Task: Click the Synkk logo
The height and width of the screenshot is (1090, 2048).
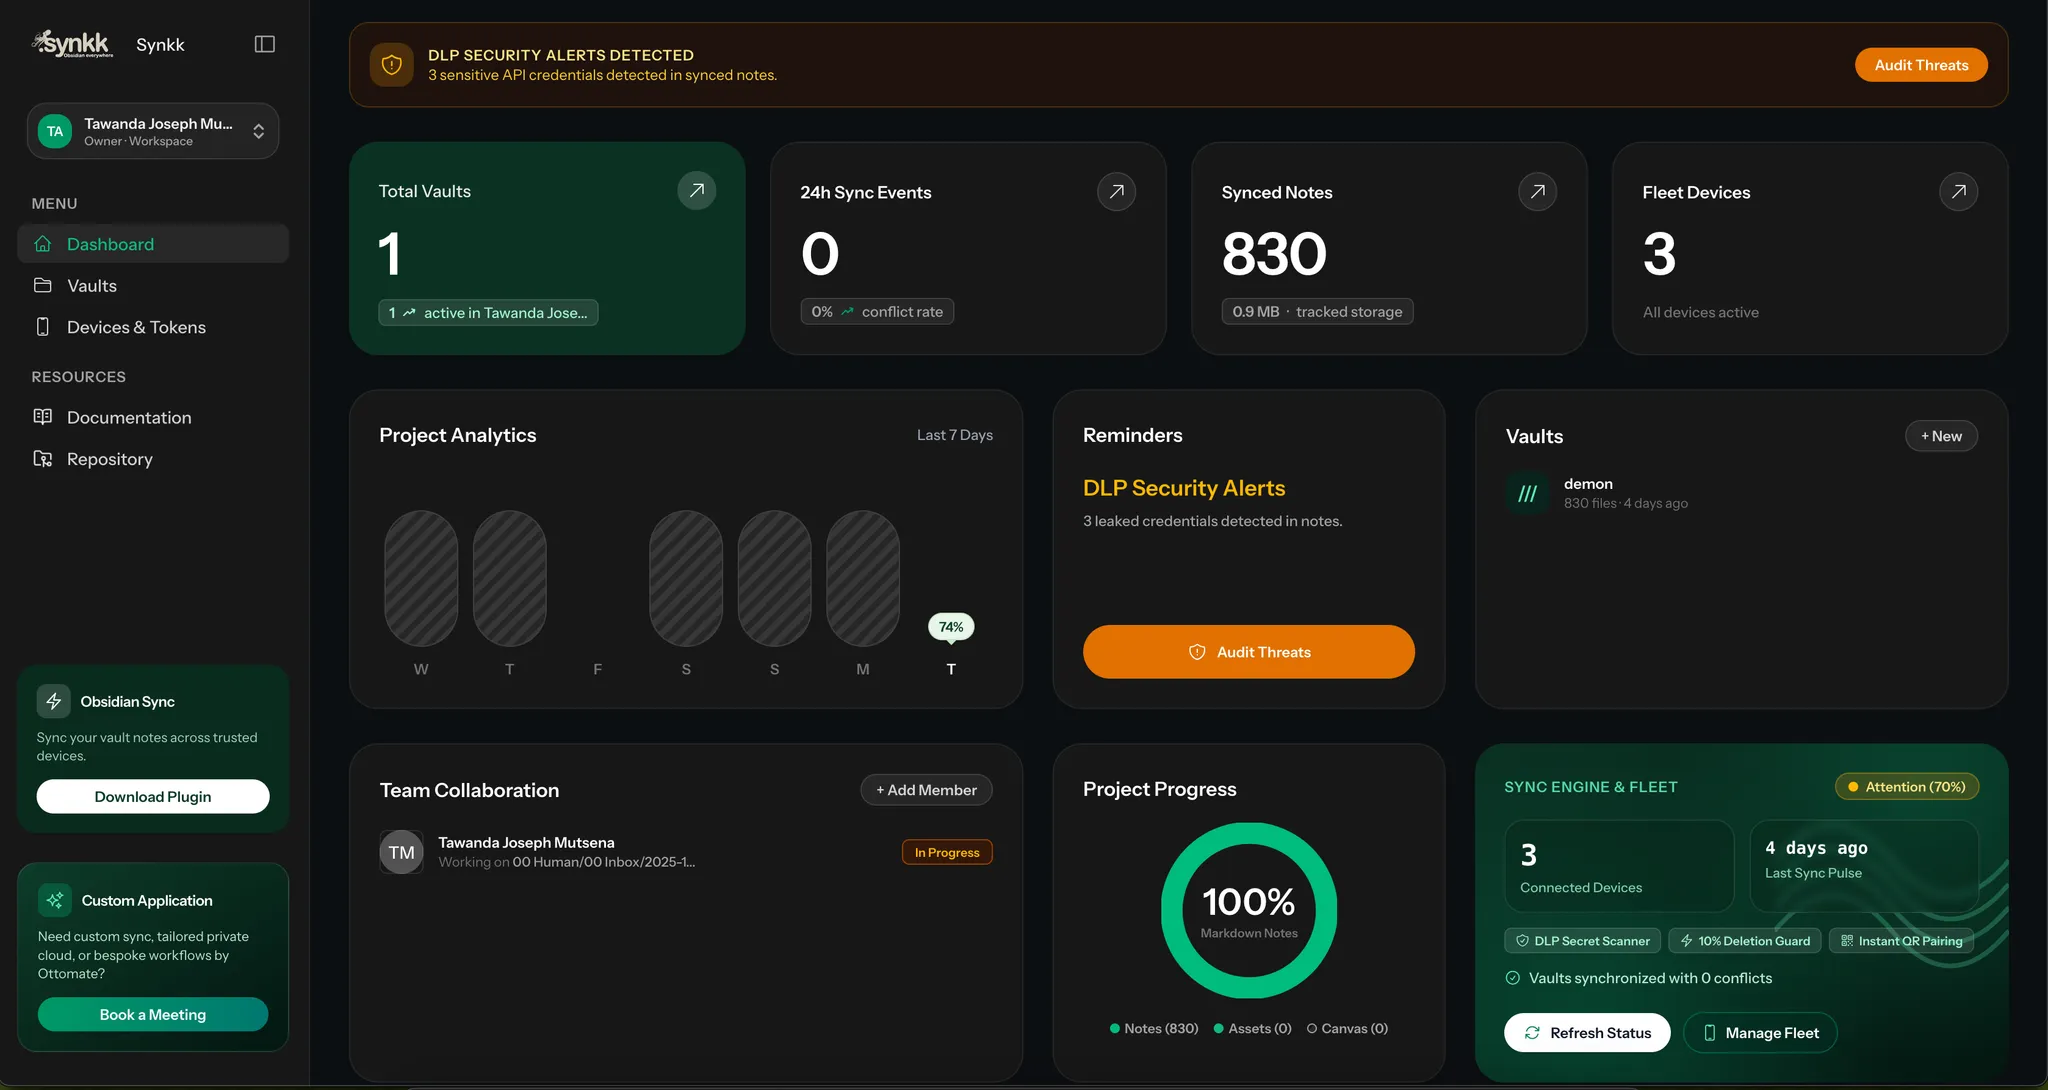Action: coord(72,44)
